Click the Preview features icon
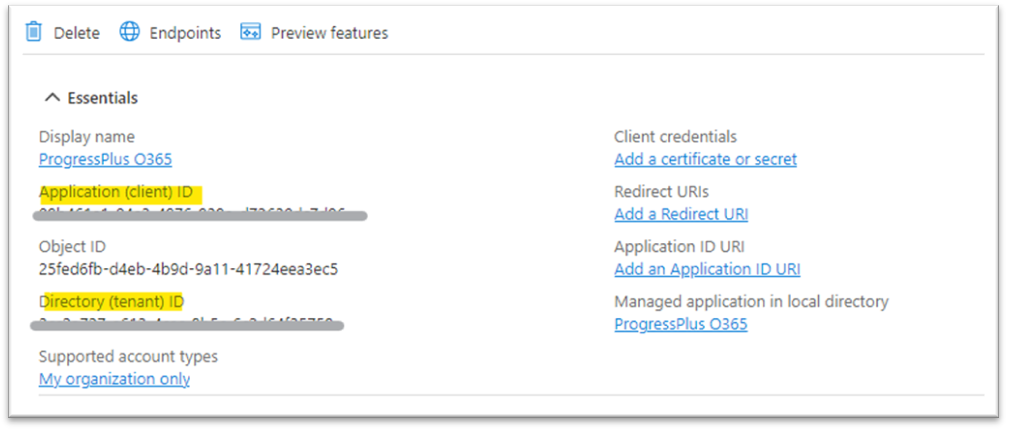The image size is (1009, 430). (250, 32)
